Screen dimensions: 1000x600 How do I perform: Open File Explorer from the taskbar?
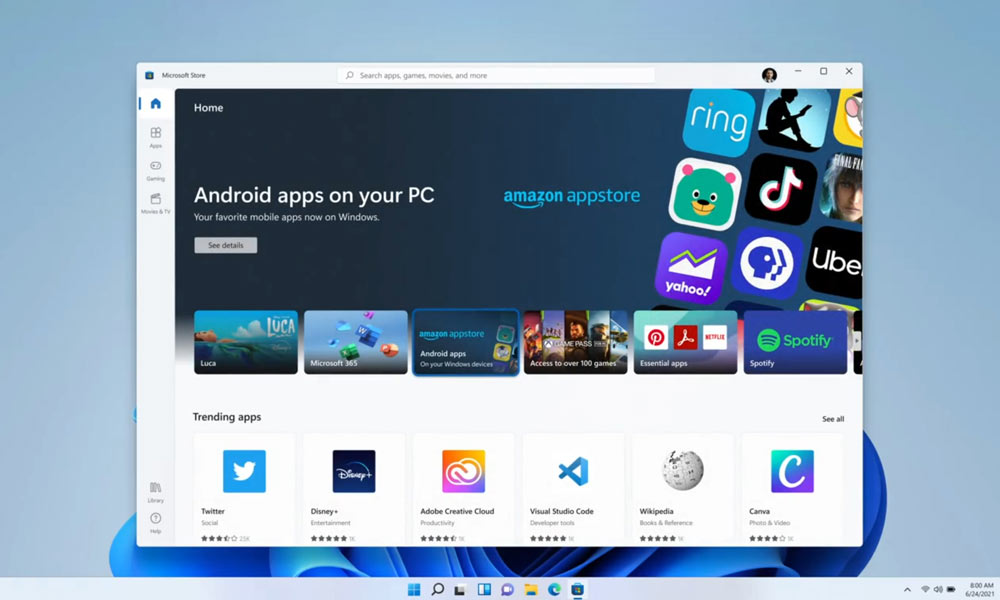click(x=531, y=589)
